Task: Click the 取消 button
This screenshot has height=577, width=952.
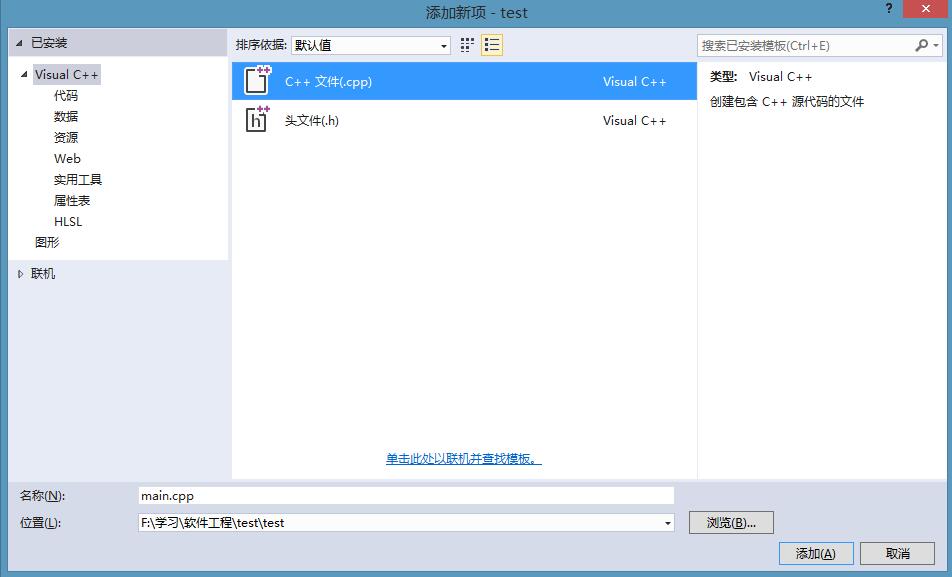Action: (x=897, y=553)
